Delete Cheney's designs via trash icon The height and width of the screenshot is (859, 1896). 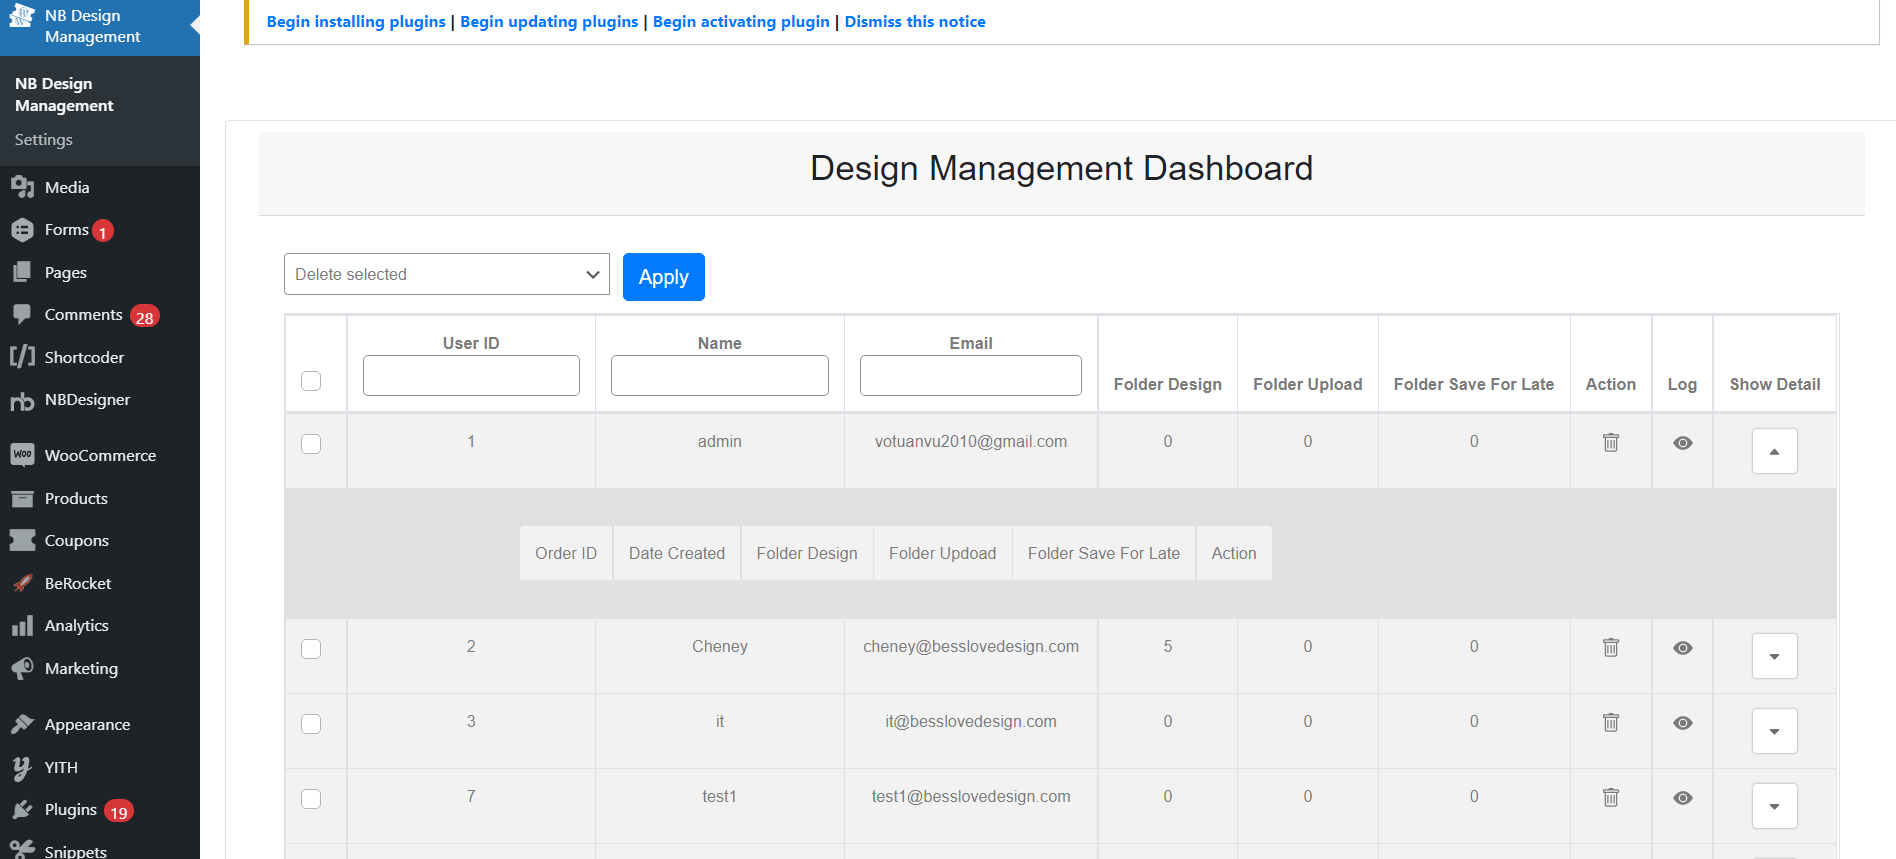click(1610, 647)
